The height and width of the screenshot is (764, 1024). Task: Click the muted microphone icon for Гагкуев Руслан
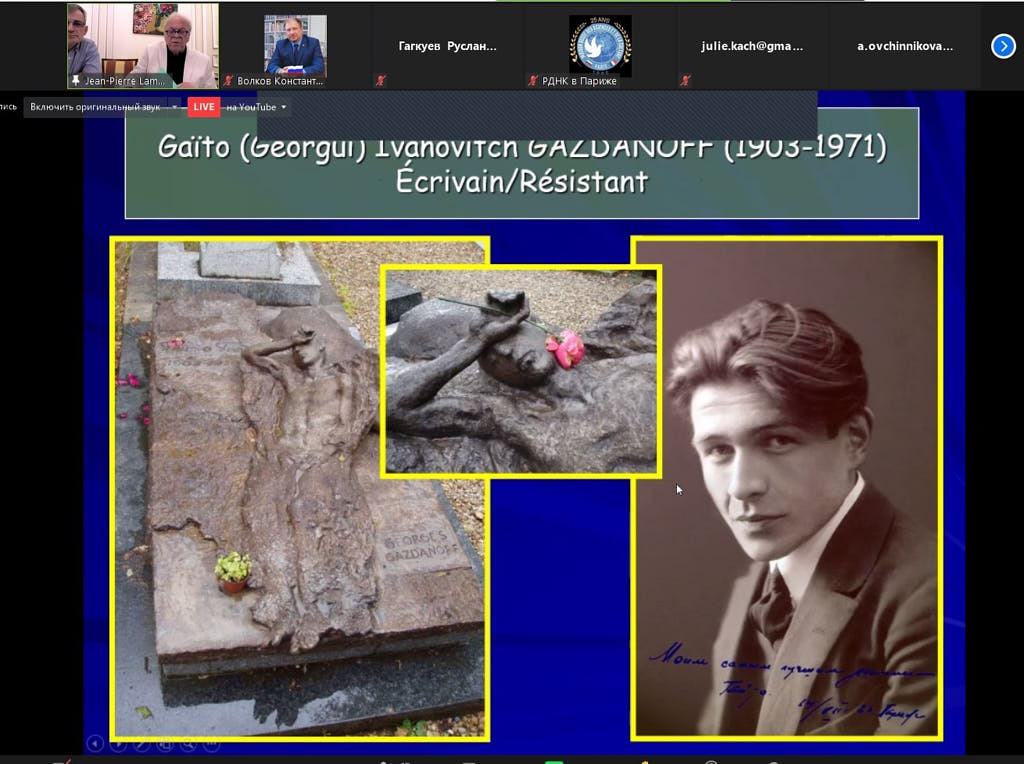[x=381, y=80]
